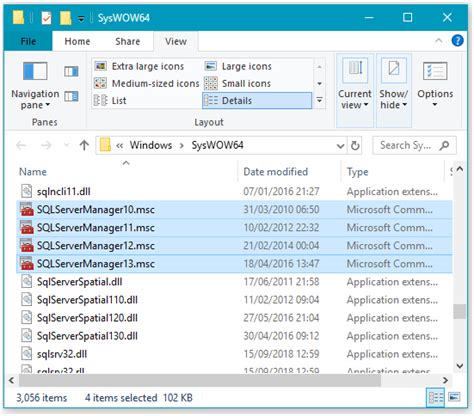Click Windows in the address breadcrumb
Image resolution: width=474 pixels, height=416 pixels.
tap(151, 145)
